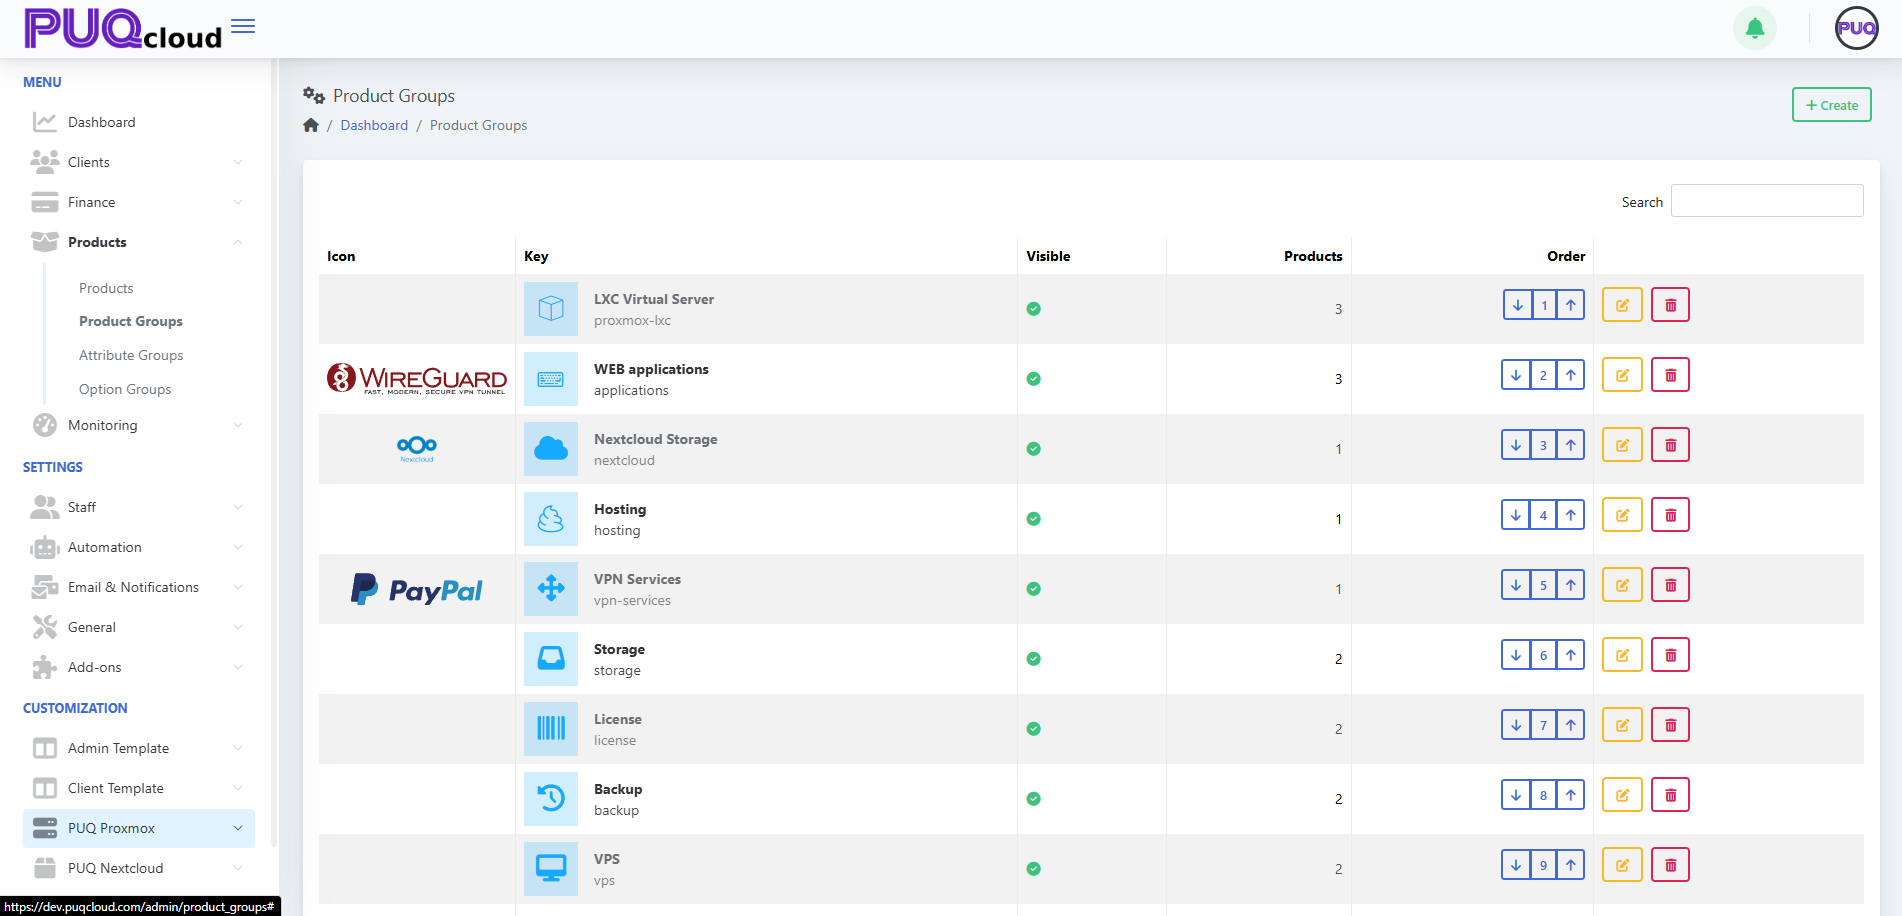Focus the Search input field

click(1767, 201)
